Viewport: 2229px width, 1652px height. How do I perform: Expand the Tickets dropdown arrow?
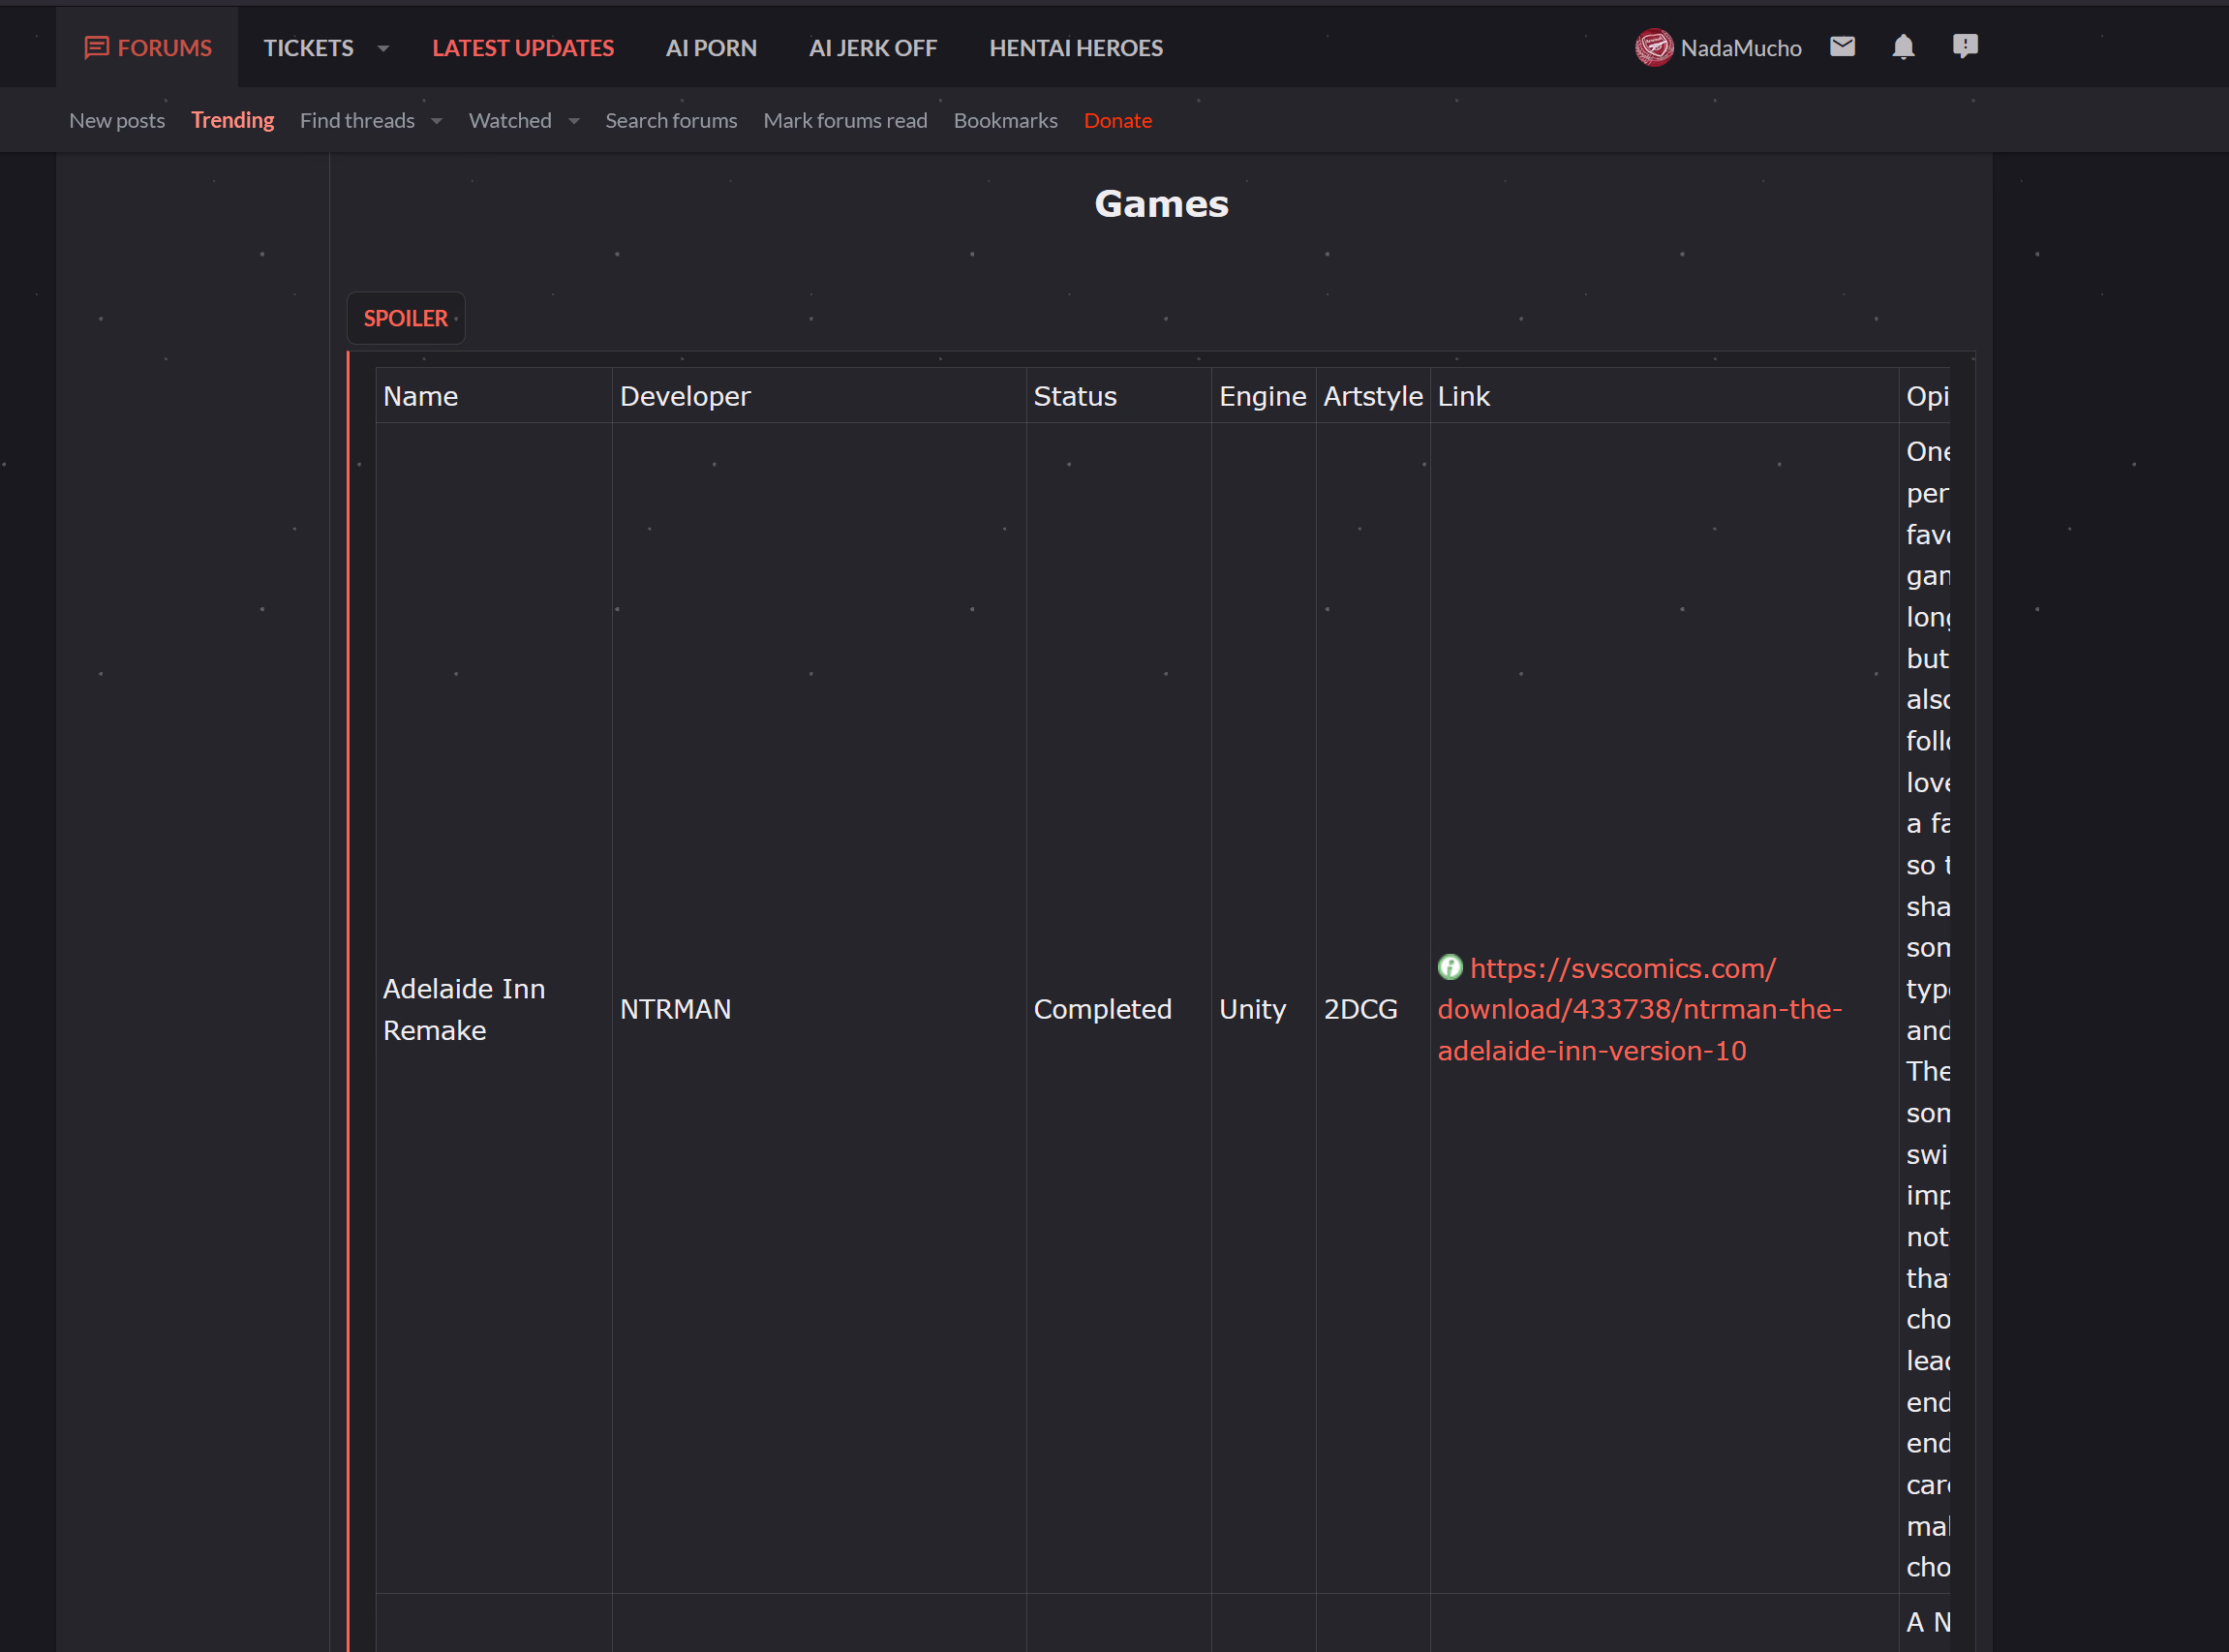383,48
